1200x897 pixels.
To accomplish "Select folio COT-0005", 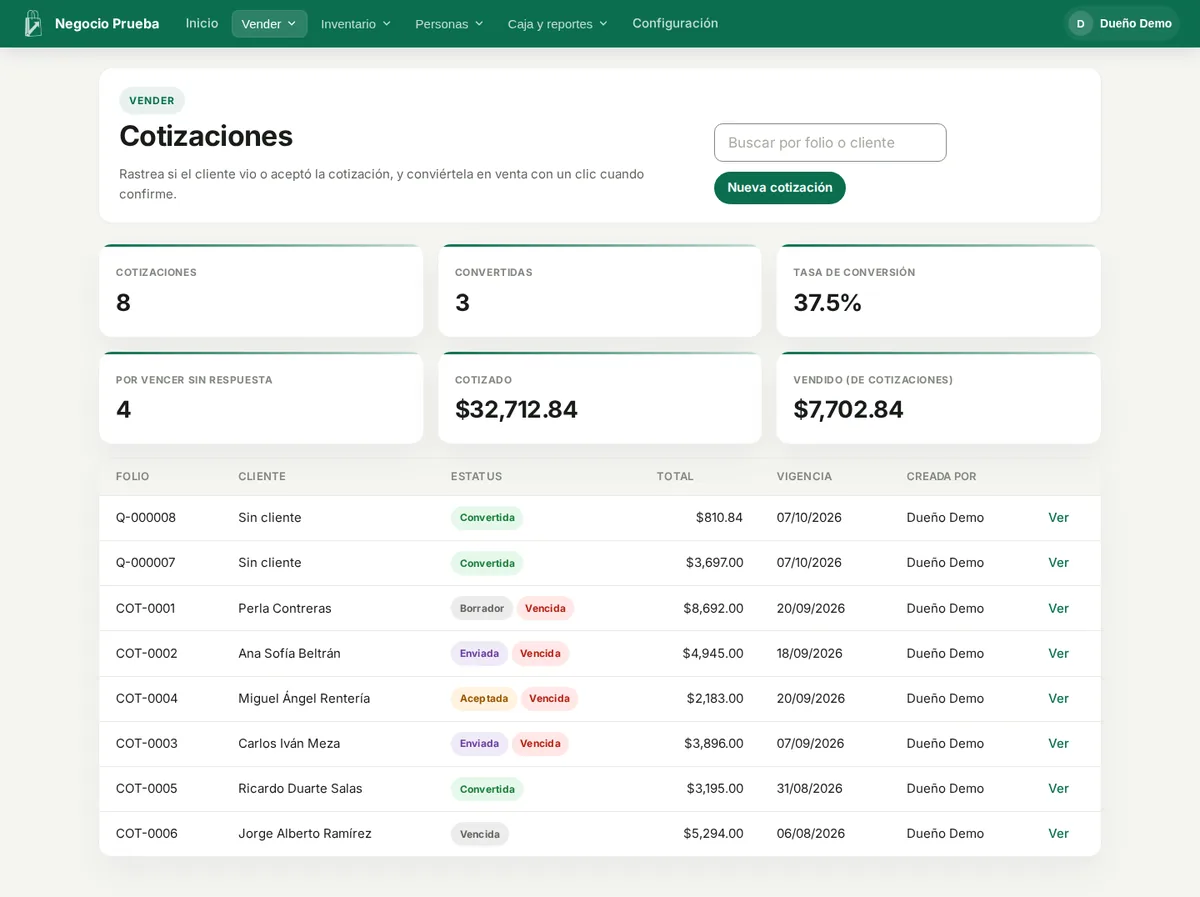I will click(147, 788).
